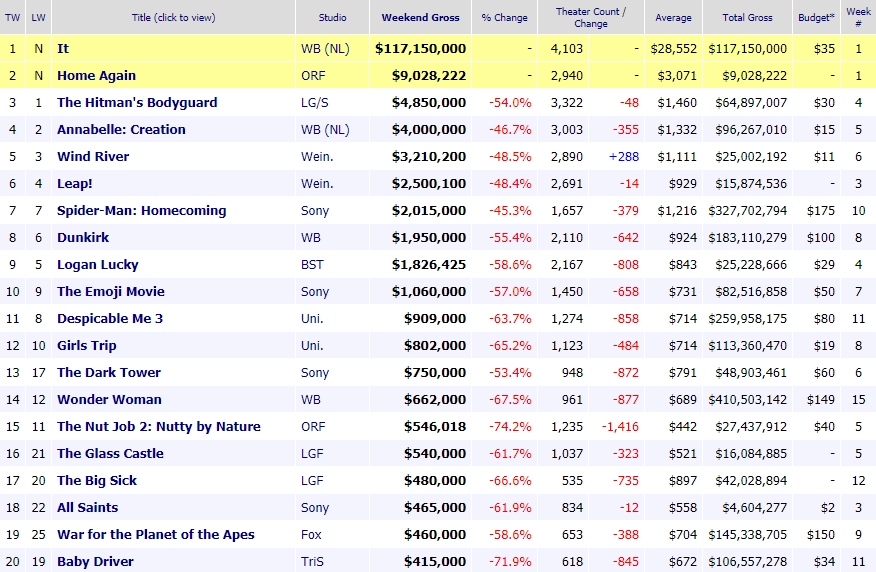The height and width of the screenshot is (572, 876).
Task: Open 'Annabelle: Creation' title link
Action: 121,130
